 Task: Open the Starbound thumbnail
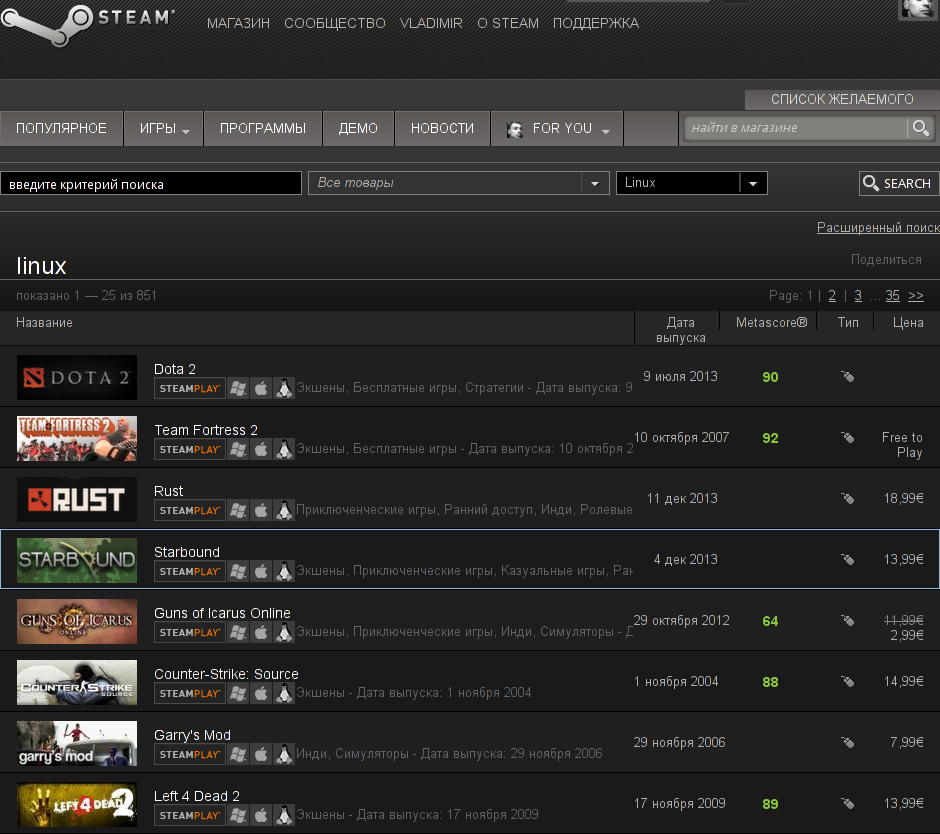pyautogui.click(x=77, y=560)
